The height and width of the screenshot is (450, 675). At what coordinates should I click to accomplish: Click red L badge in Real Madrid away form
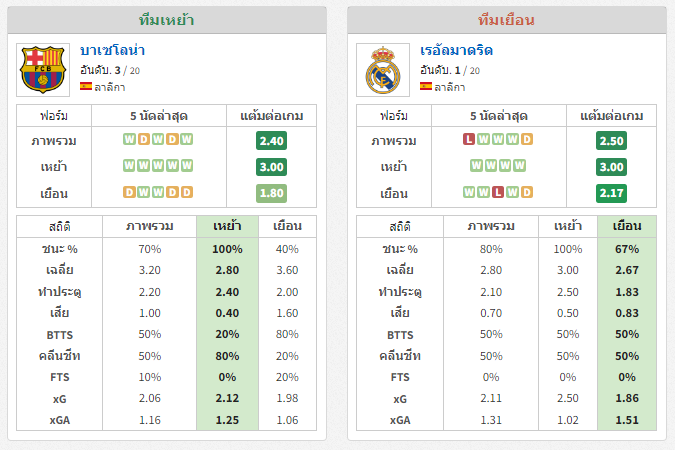click(498, 192)
